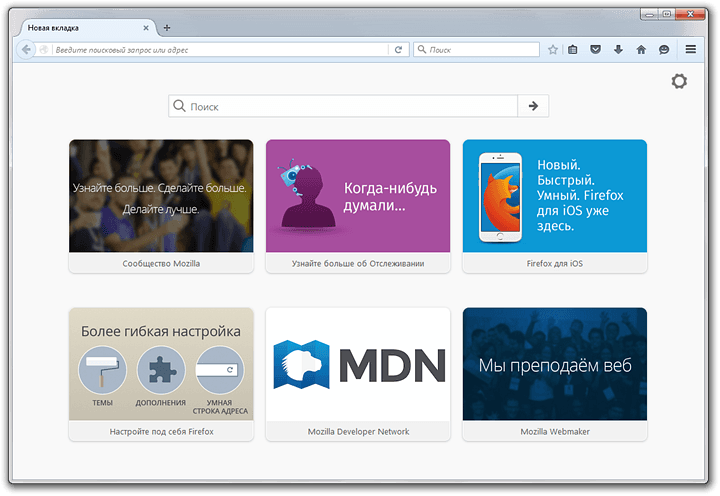Click the Firefox для iOS caption
Image resolution: width=720 pixels, height=496 pixels.
(x=555, y=264)
